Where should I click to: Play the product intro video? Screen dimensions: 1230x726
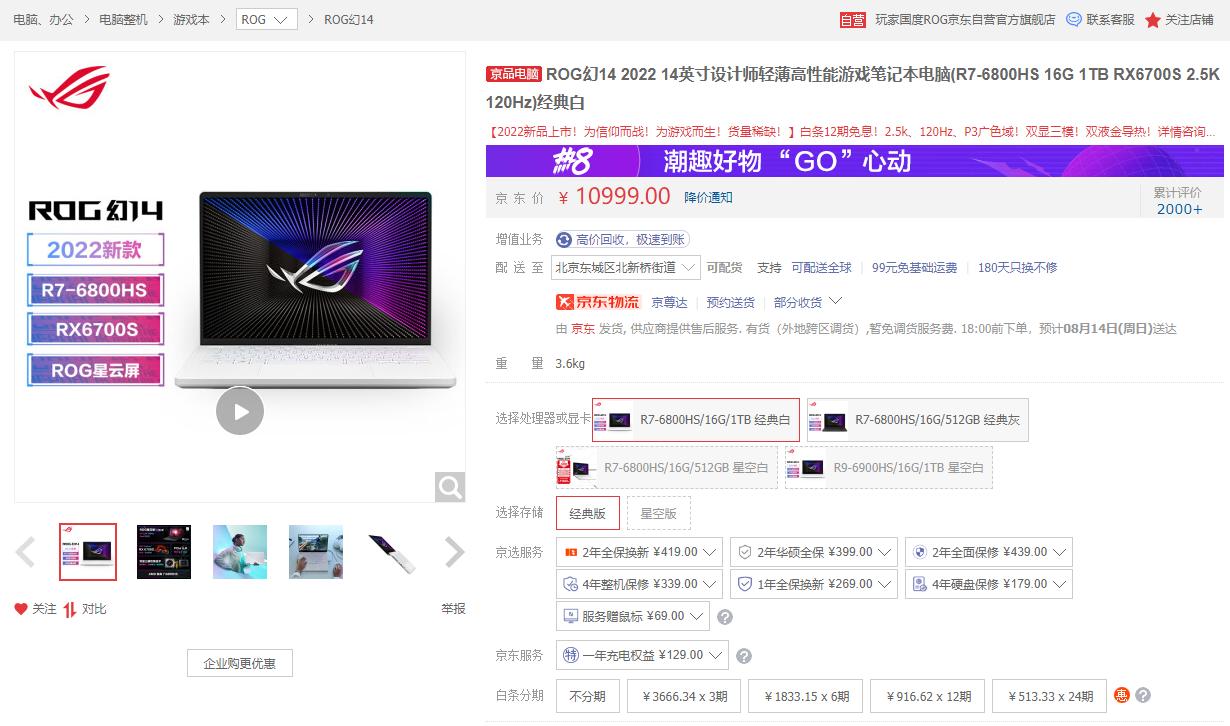[239, 411]
